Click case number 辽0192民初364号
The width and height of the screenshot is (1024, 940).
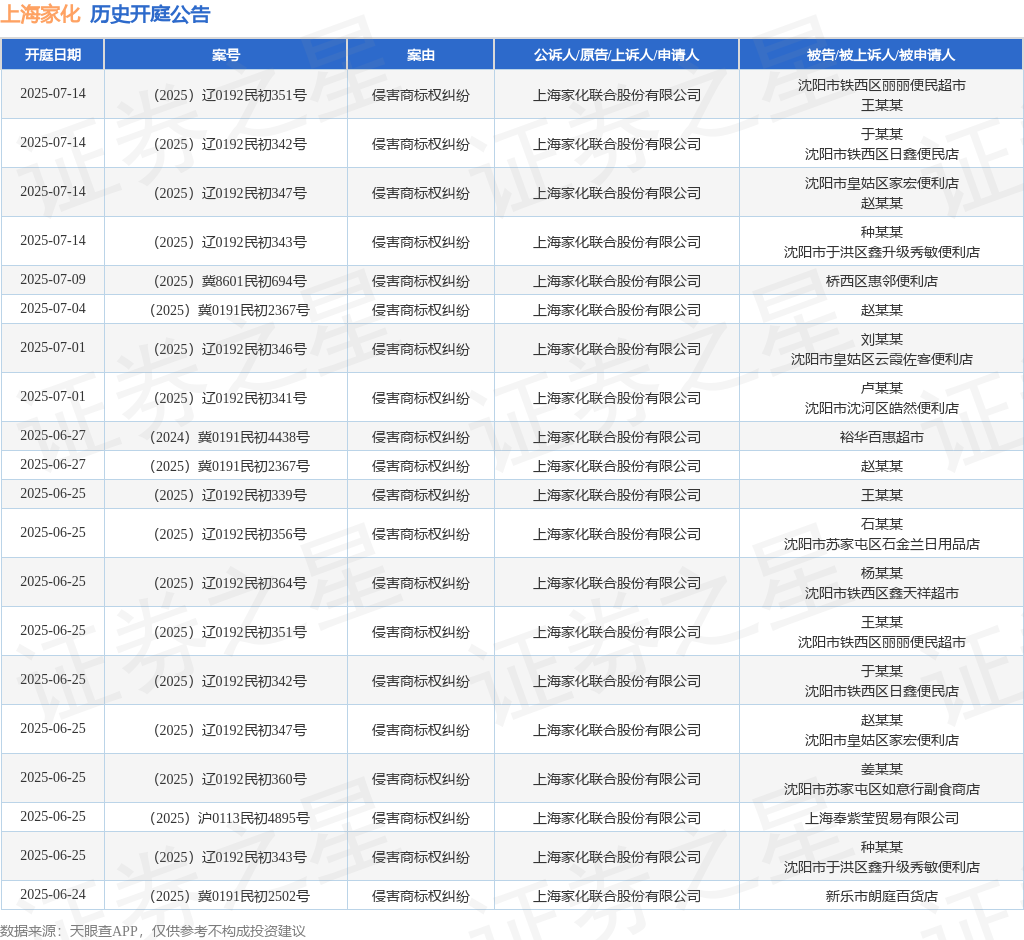click(x=230, y=583)
